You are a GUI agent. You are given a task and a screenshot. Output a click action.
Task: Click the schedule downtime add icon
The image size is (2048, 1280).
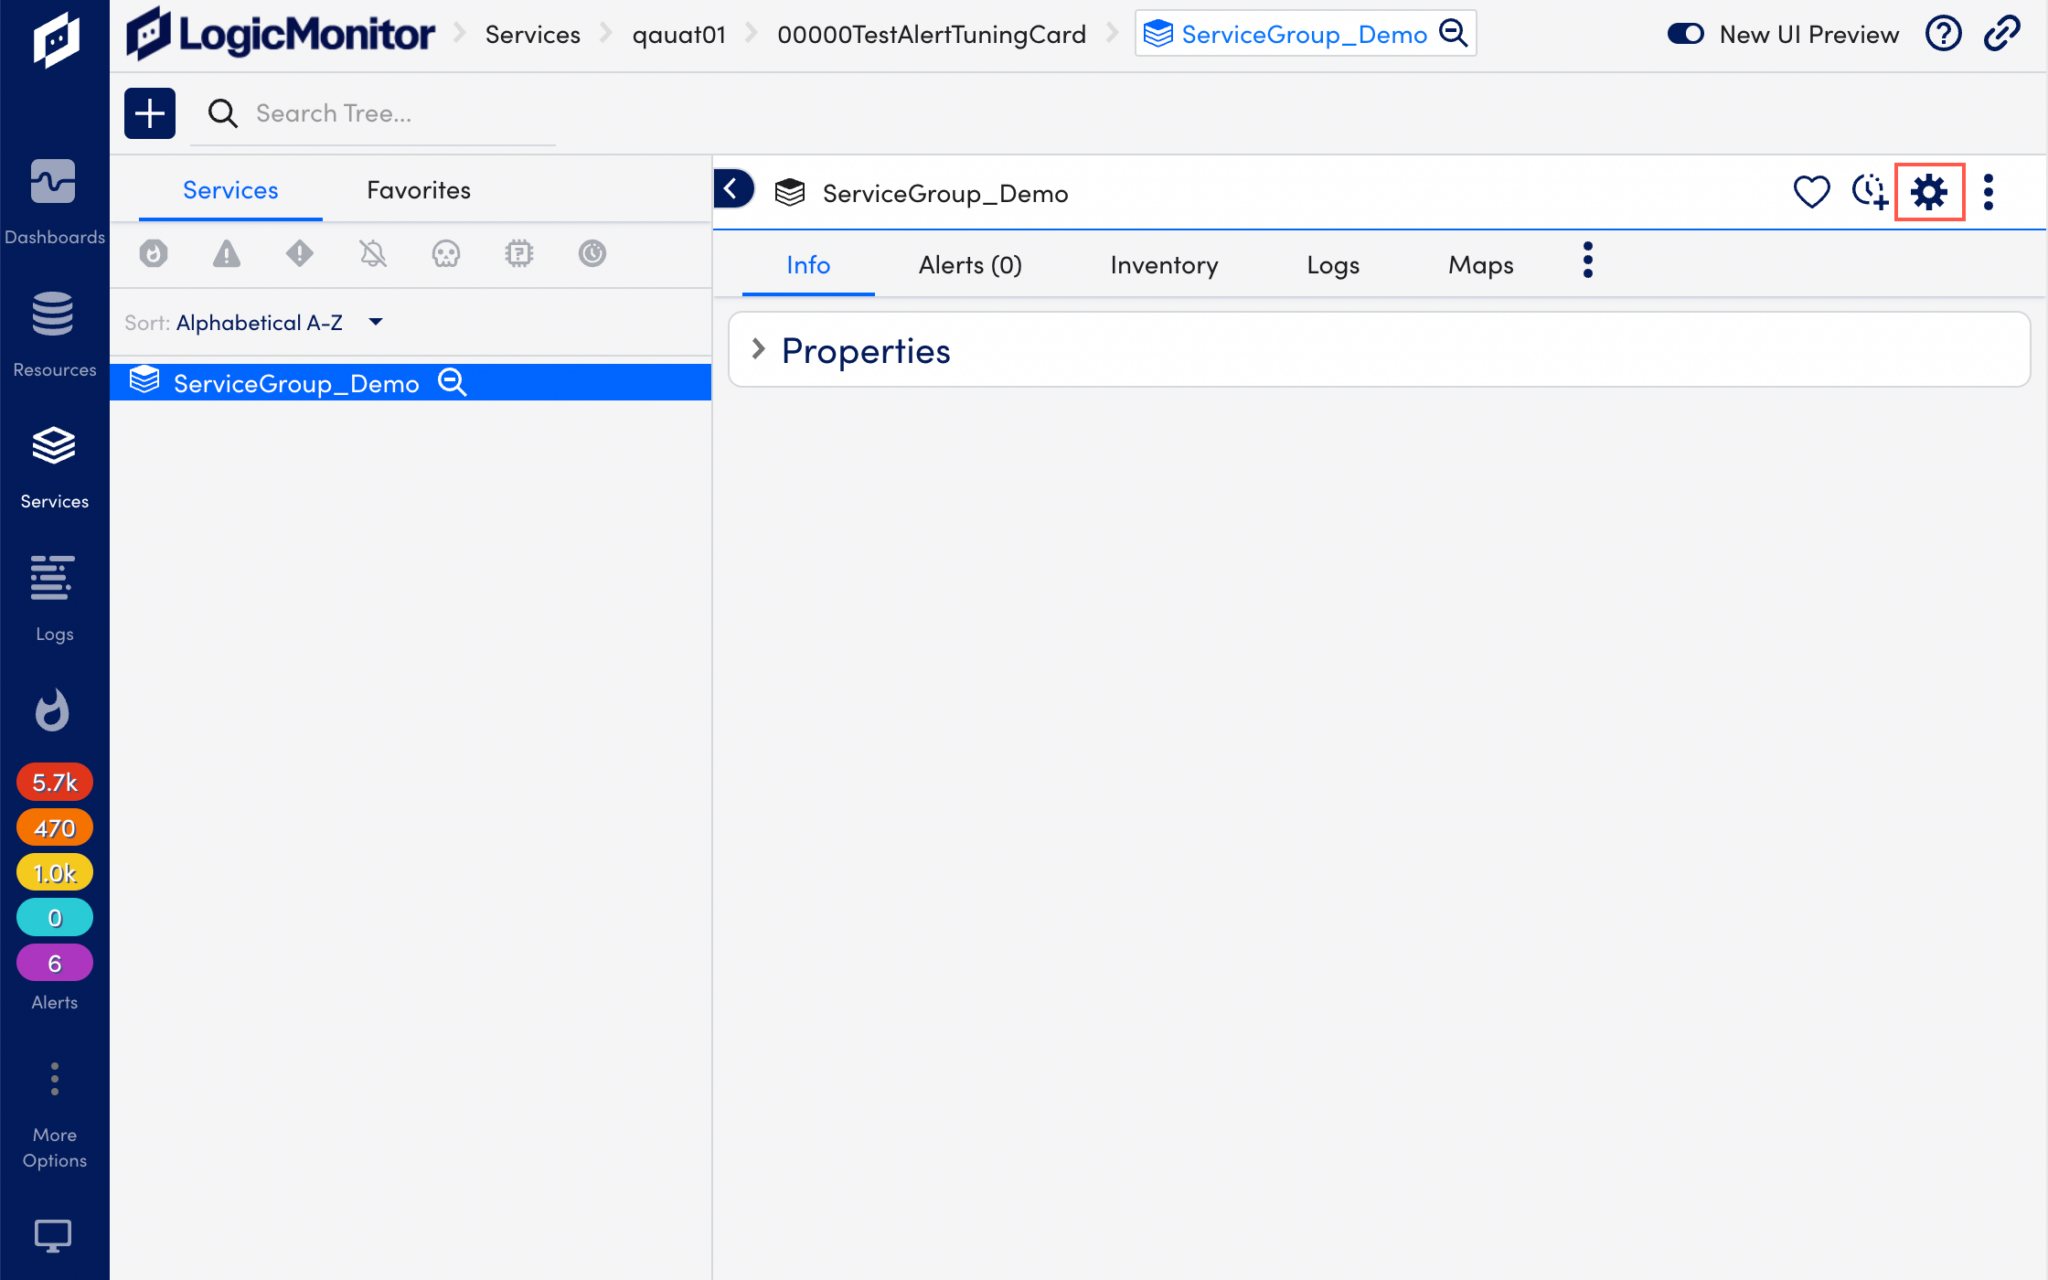click(x=1869, y=192)
